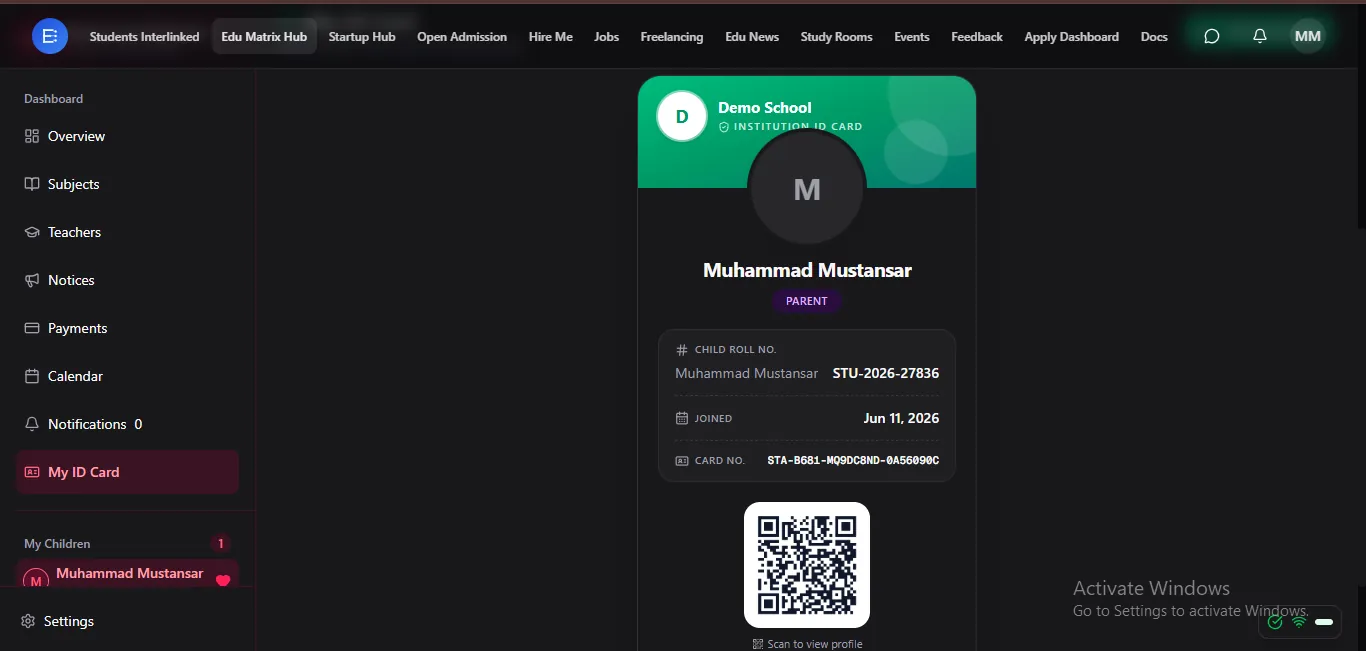Click the Dashboard section label
The height and width of the screenshot is (651, 1366).
click(x=54, y=99)
